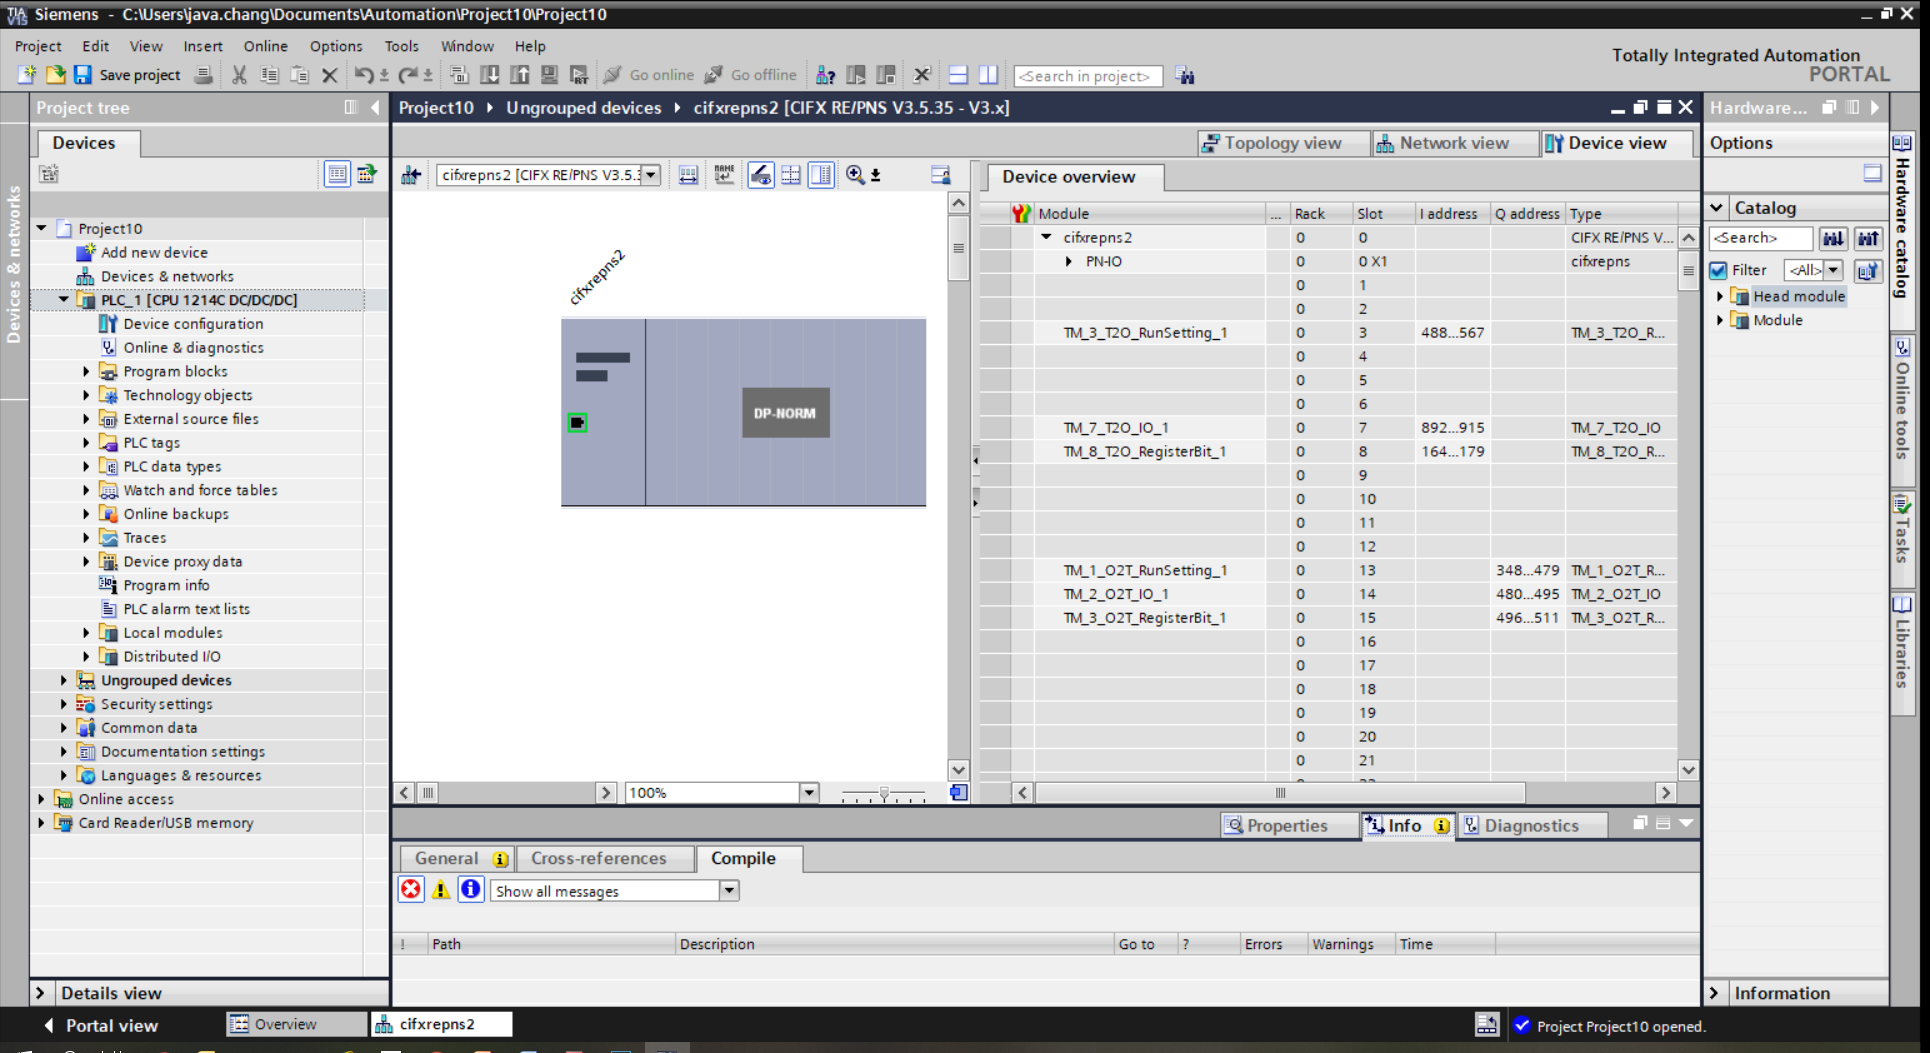Click the Portal view button
Viewport: 1930px width, 1053px height.
click(x=100, y=1025)
